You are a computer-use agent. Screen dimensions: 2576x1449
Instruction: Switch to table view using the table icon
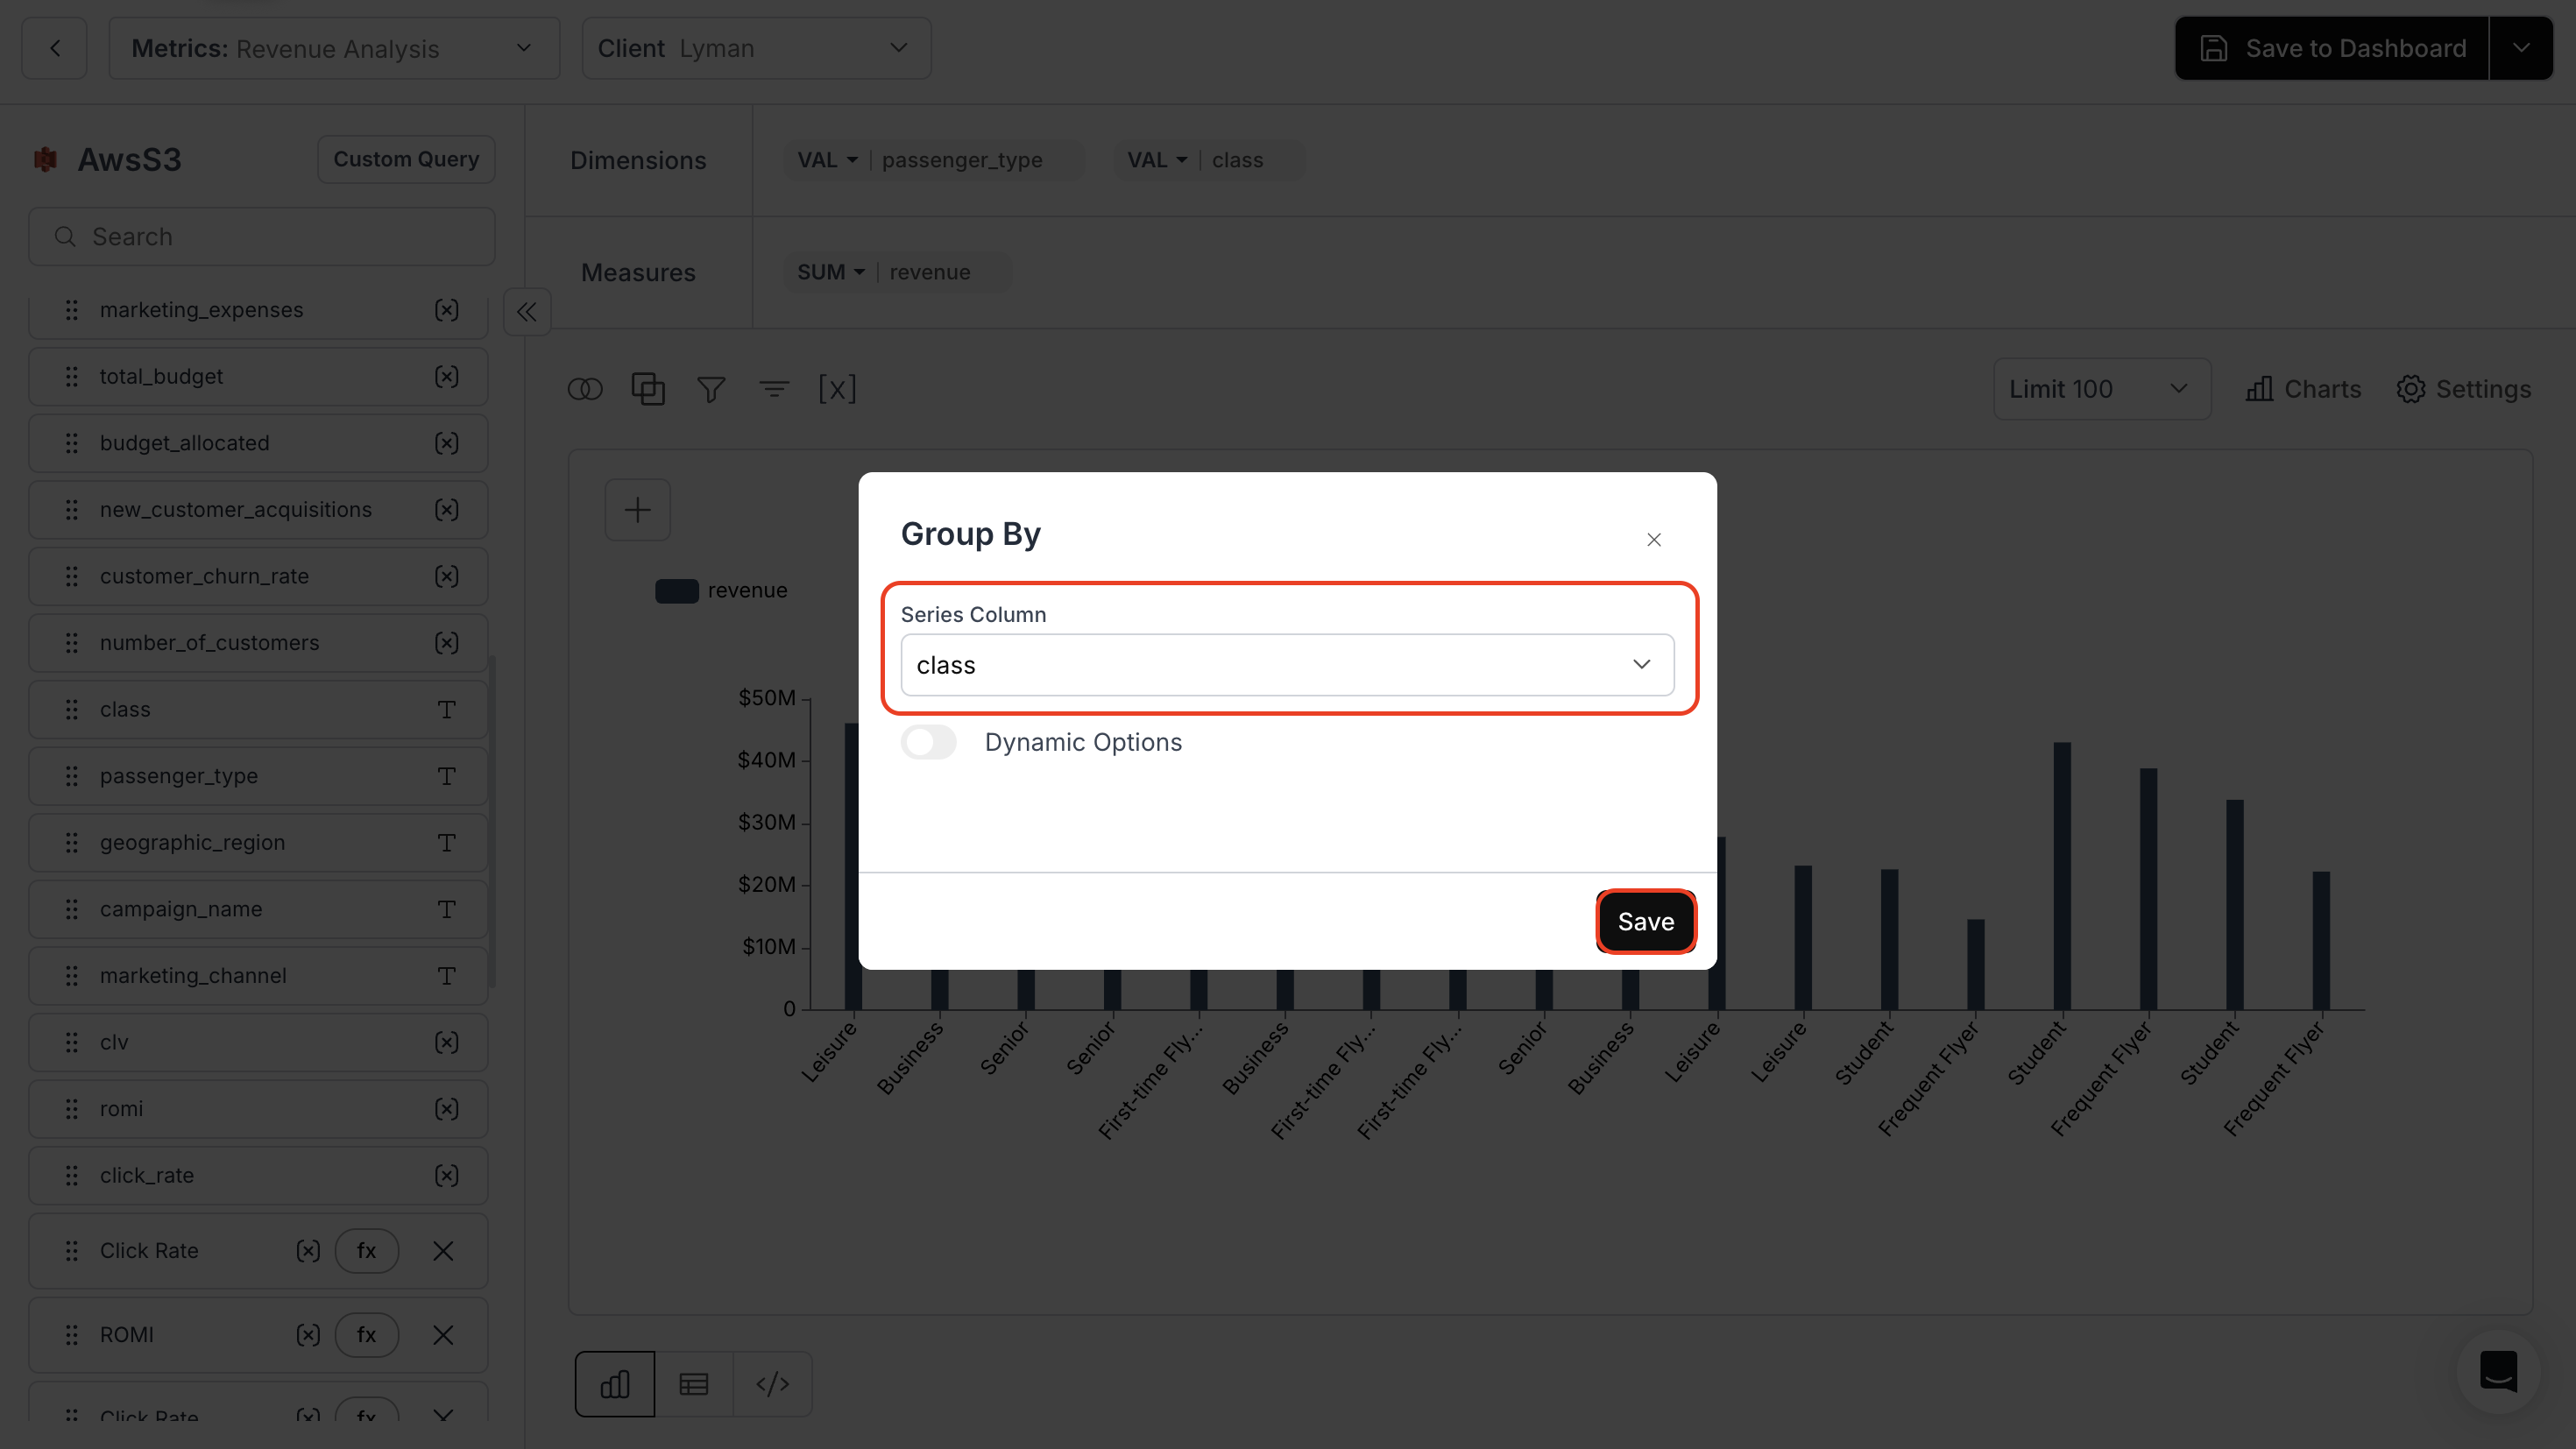pyautogui.click(x=693, y=1384)
